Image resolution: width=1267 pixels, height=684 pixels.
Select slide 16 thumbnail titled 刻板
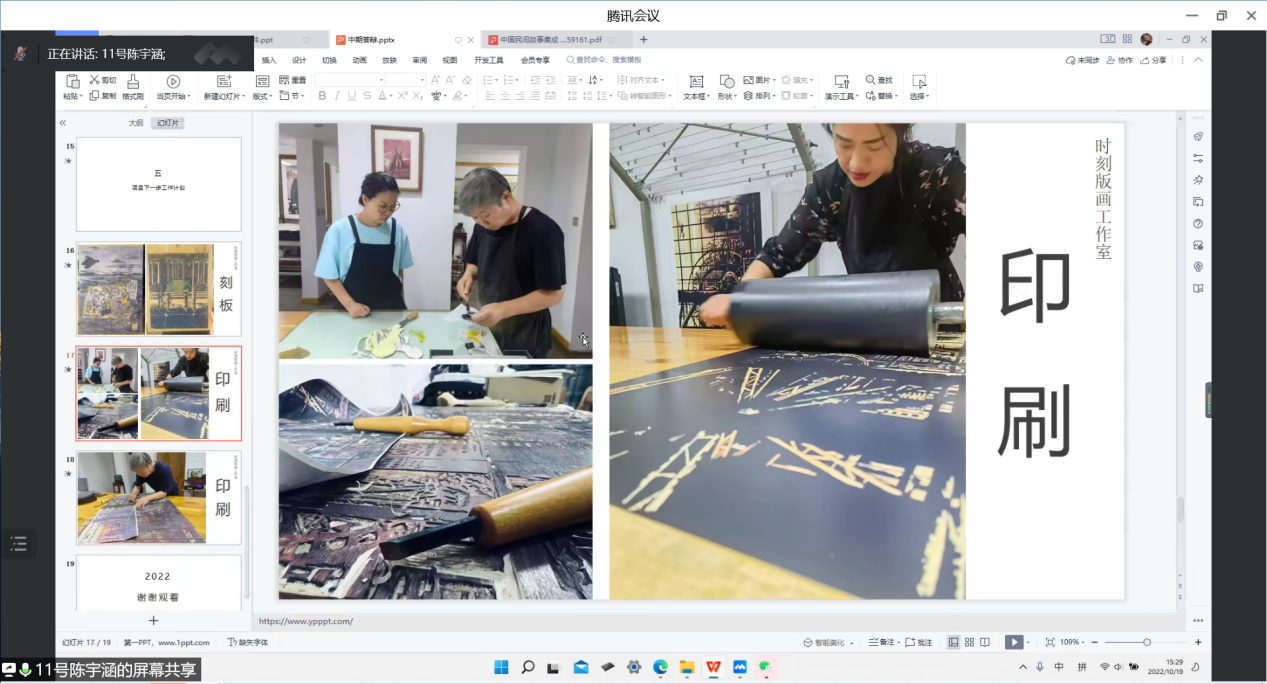point(158,289)
